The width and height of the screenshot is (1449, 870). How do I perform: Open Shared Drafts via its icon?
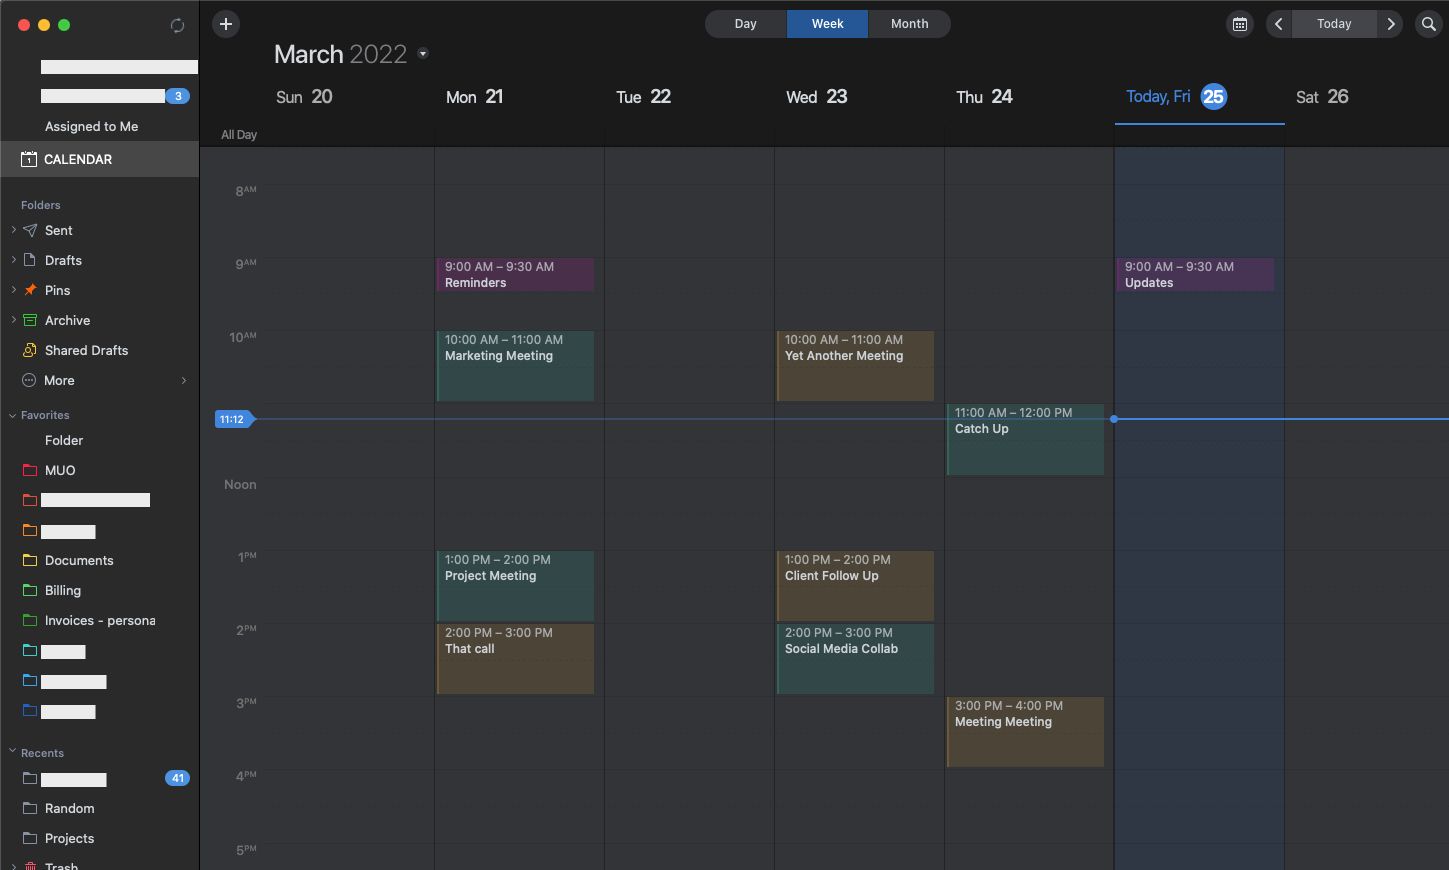point(28,350)
